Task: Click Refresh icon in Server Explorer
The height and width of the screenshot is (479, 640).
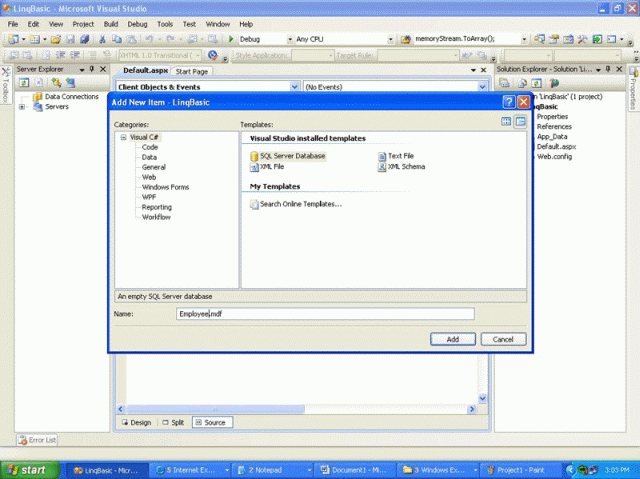Action: coord(24,83)
